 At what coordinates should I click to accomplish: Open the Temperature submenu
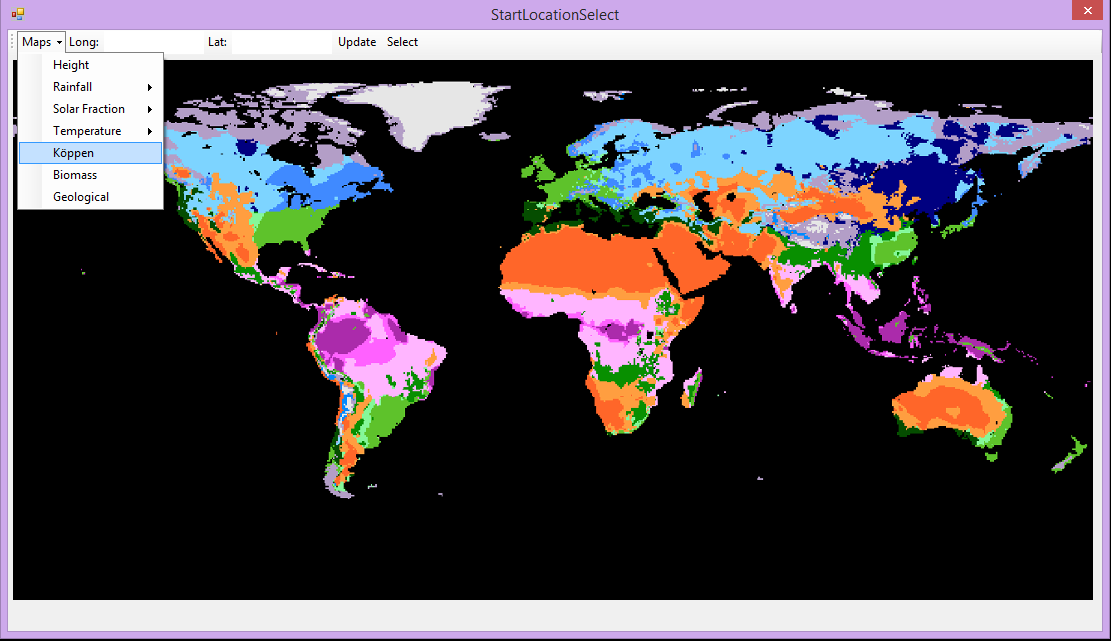(x=87, y=131)
